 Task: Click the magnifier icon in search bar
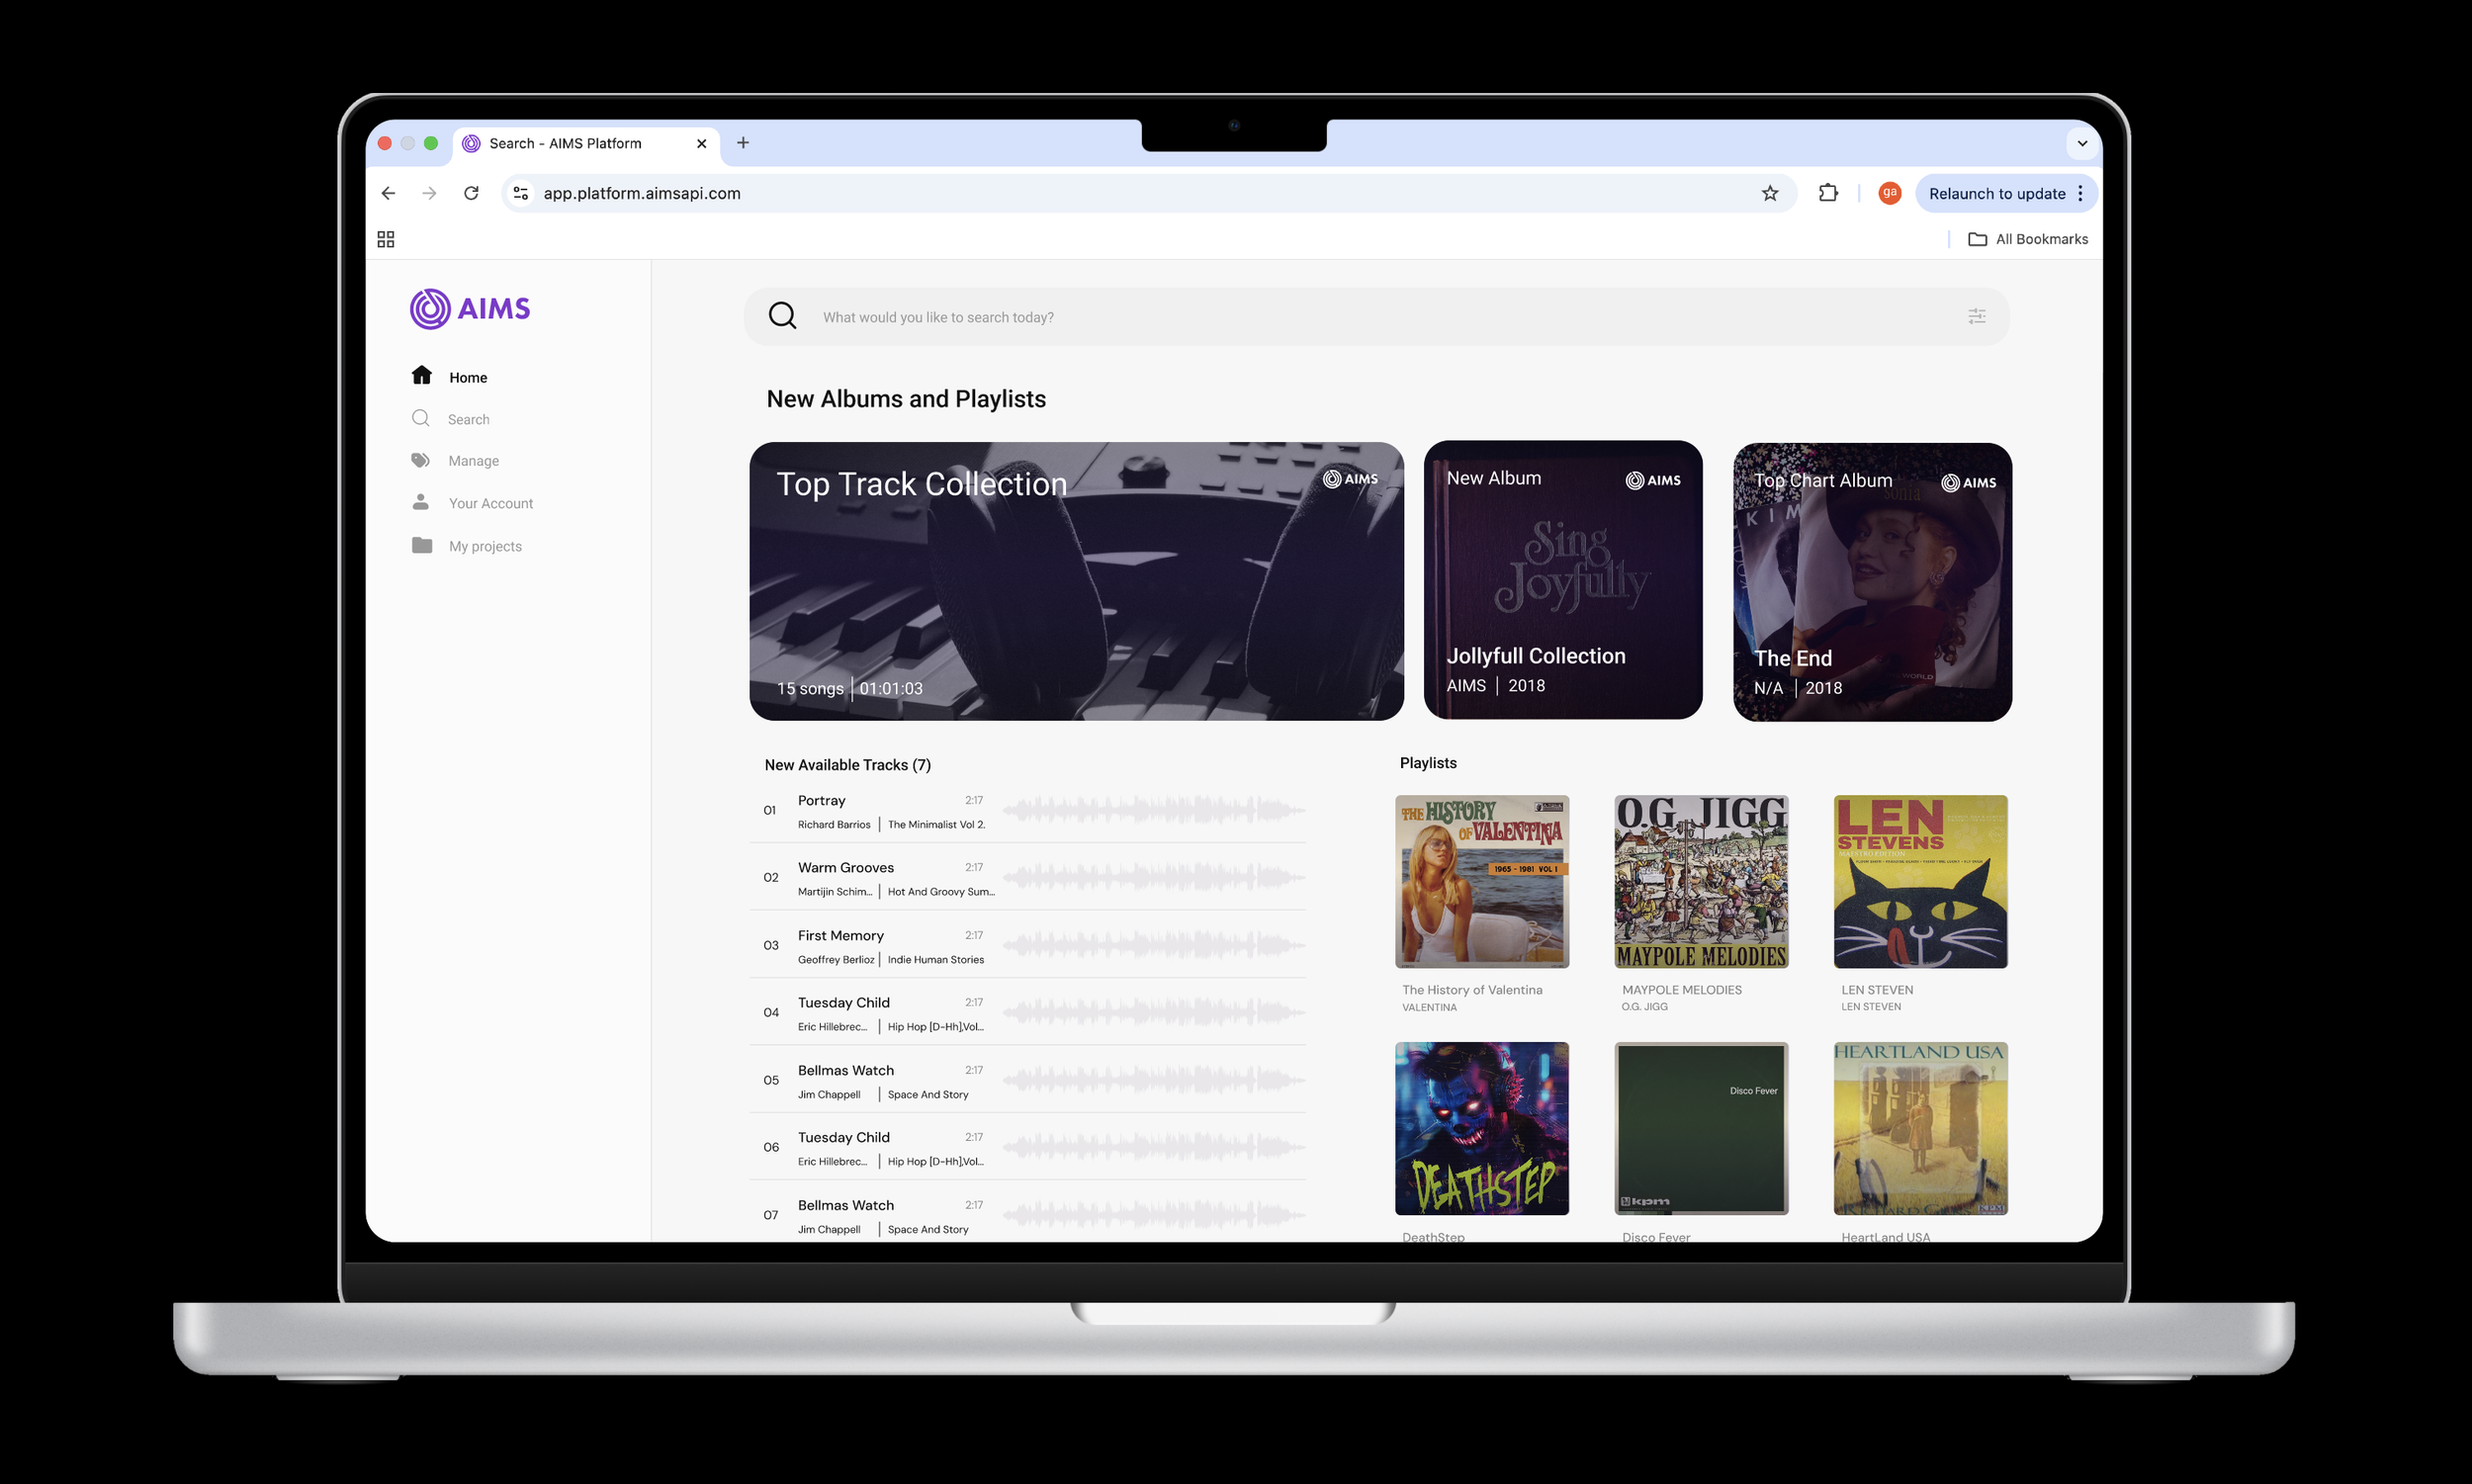[782, 316]
